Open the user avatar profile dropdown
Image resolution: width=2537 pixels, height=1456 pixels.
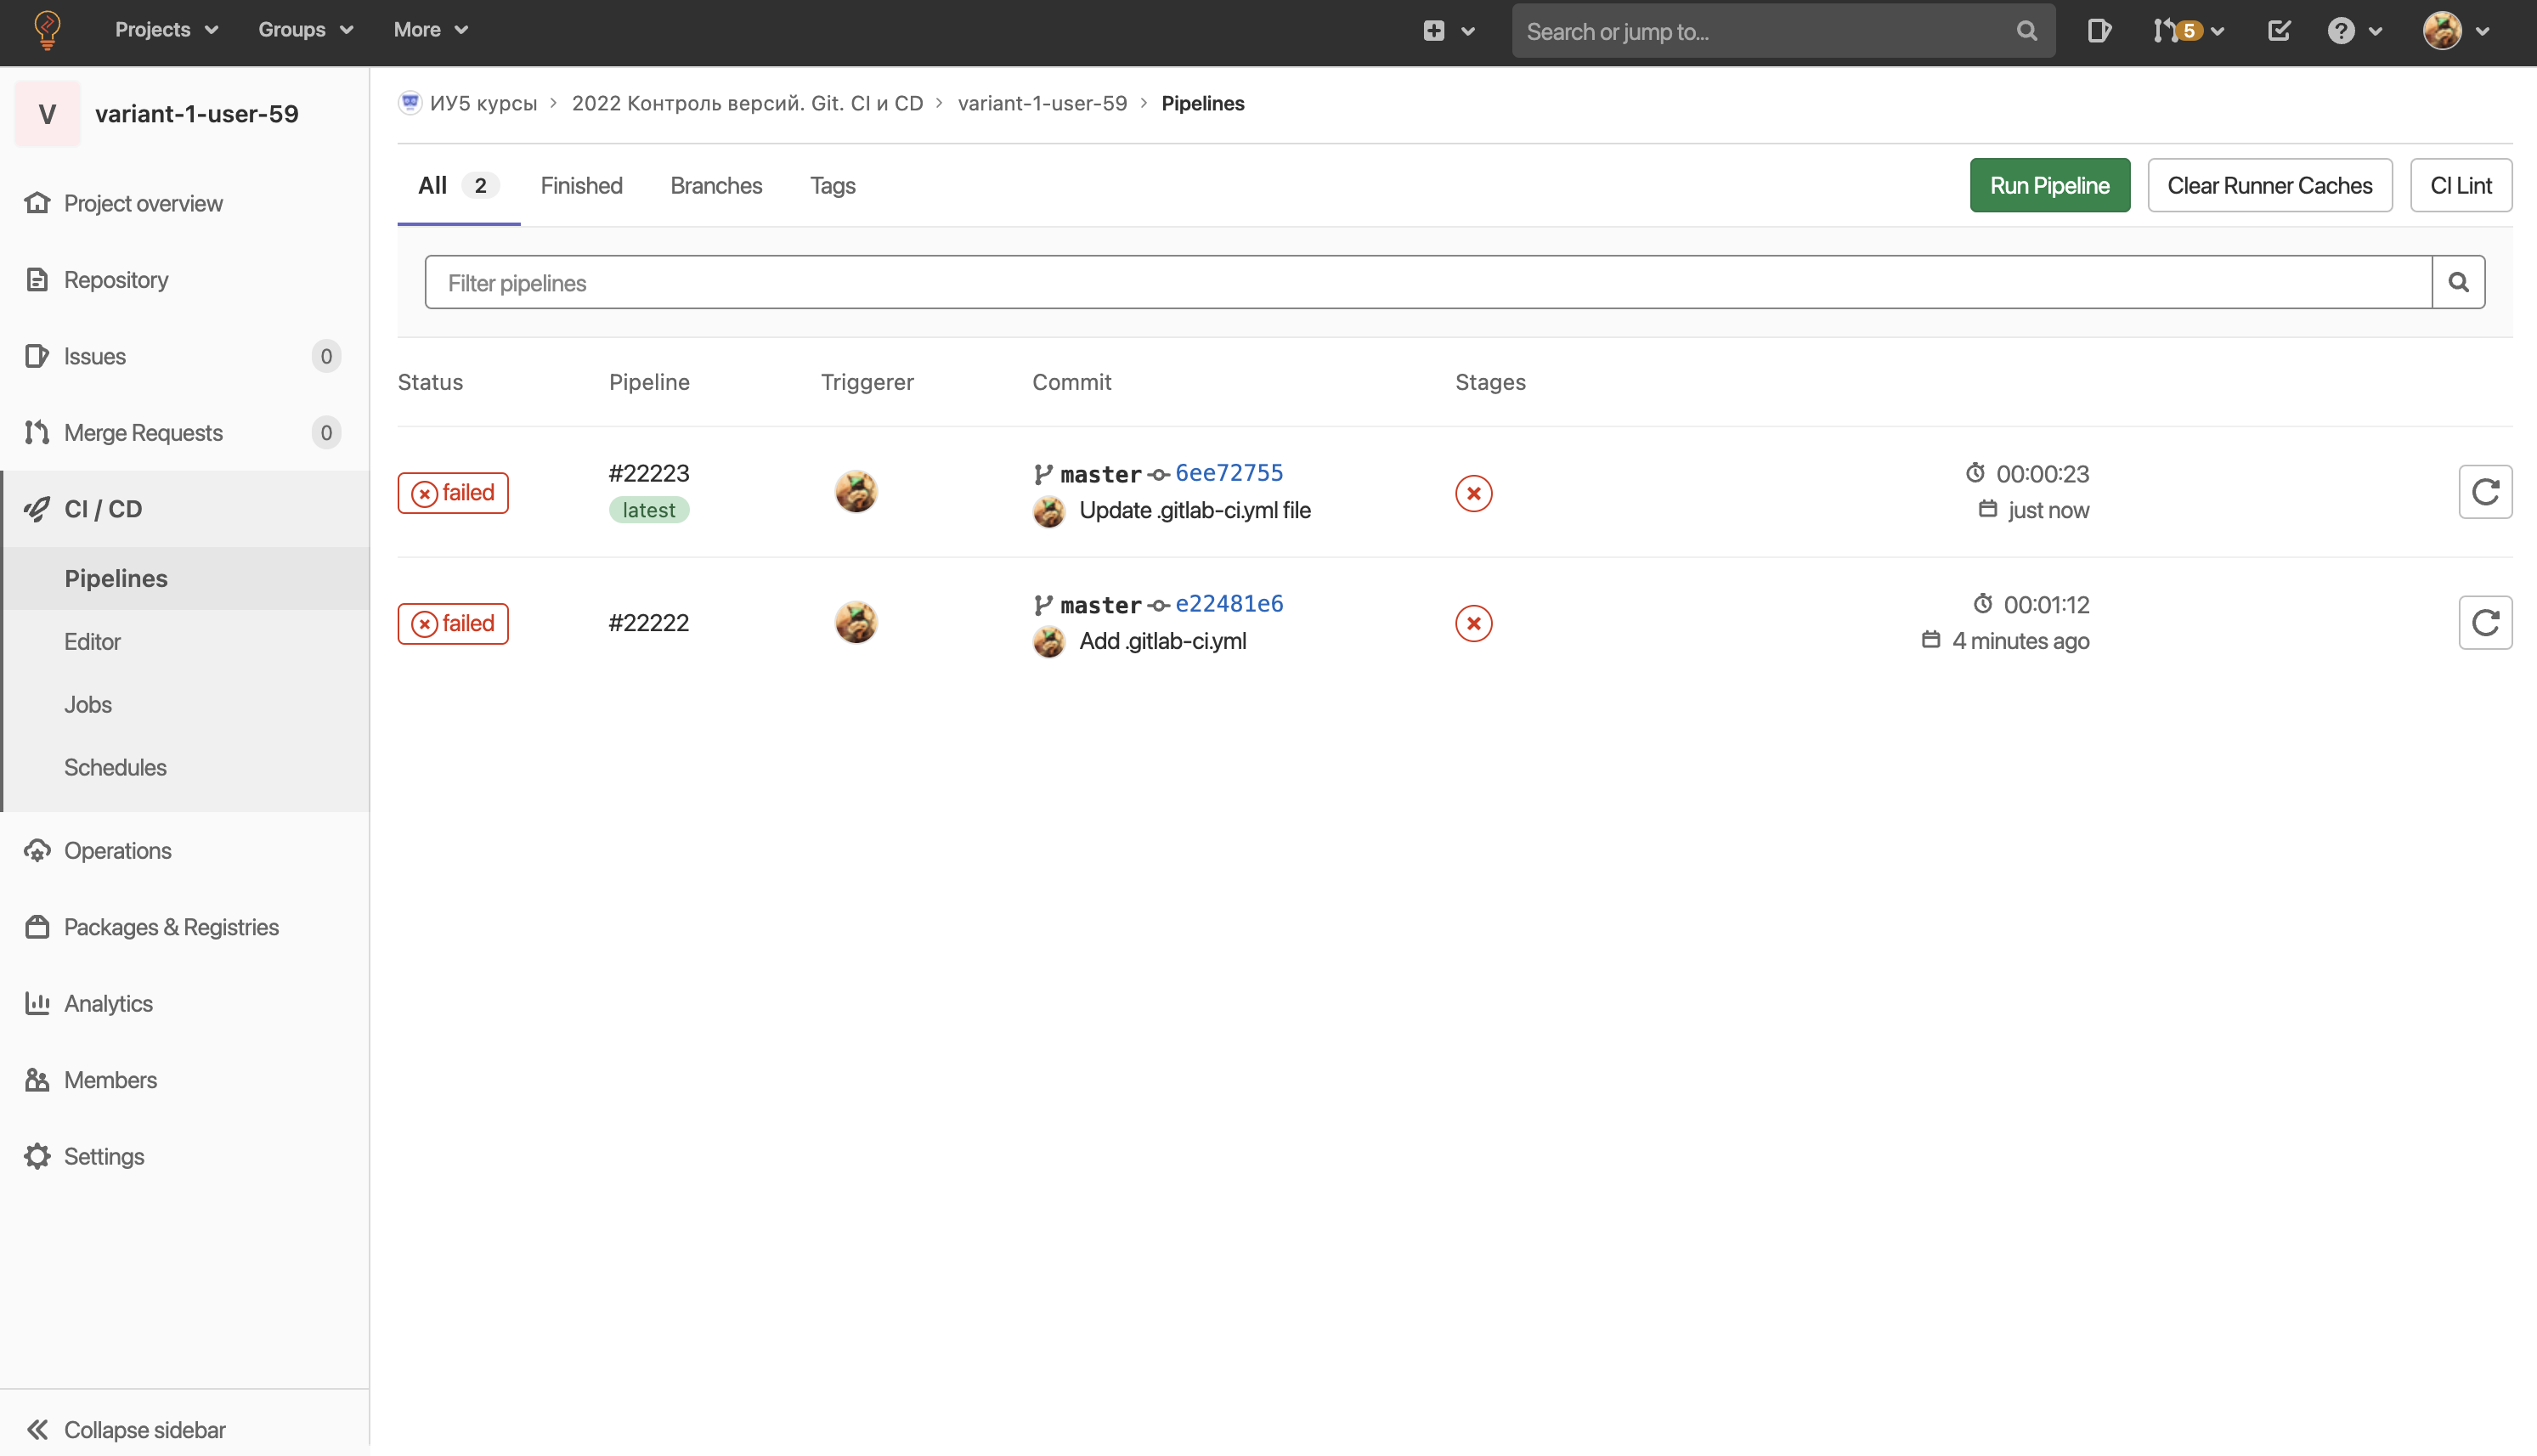[2455, 31]
